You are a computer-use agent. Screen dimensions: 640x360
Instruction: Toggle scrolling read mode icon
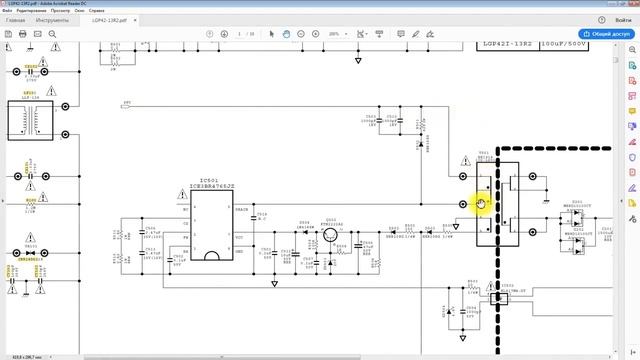(x=379, y=34)
